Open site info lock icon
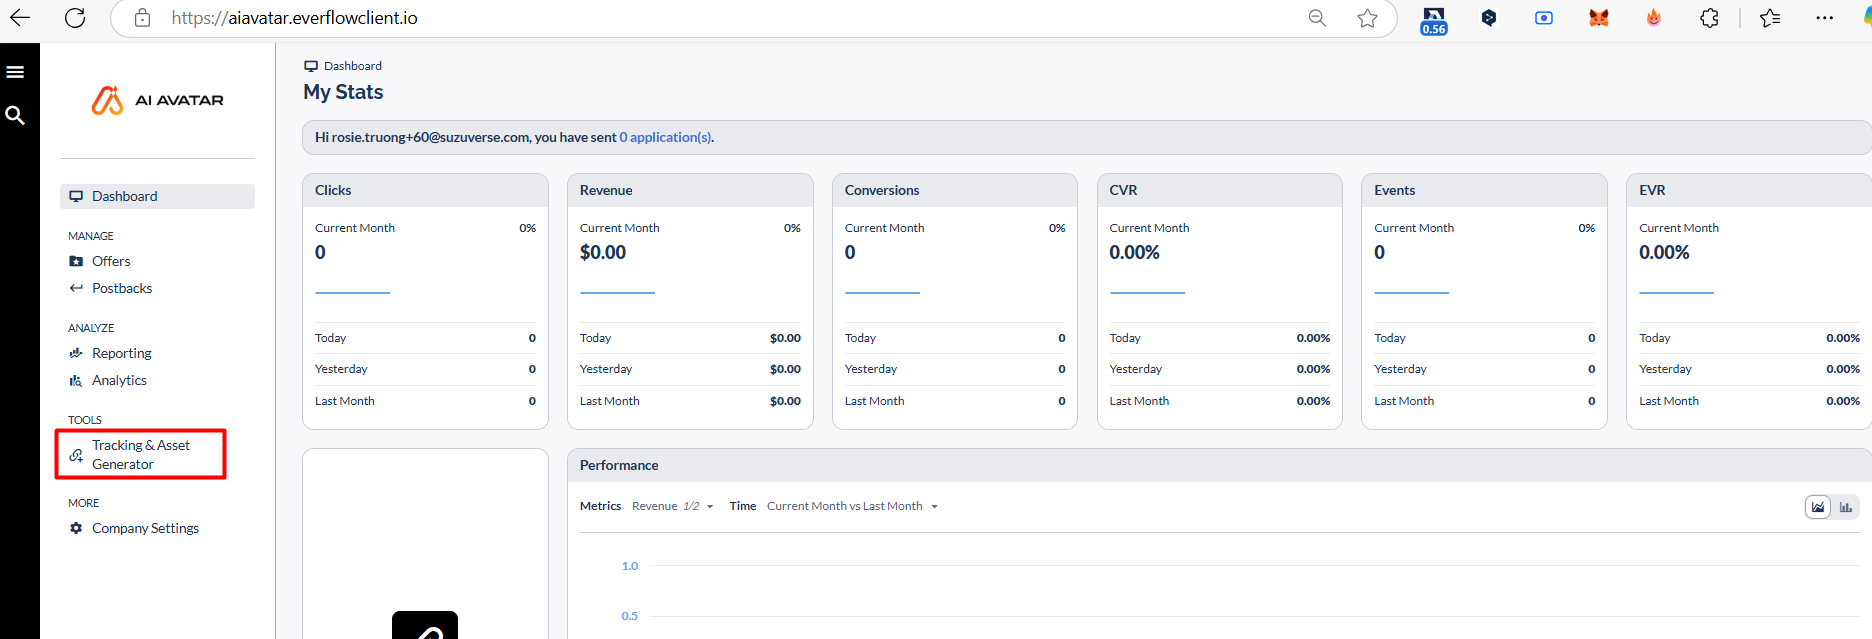The width and height of the screenshot is (1872, 639). pyautogui.click(x=143, y=18)
